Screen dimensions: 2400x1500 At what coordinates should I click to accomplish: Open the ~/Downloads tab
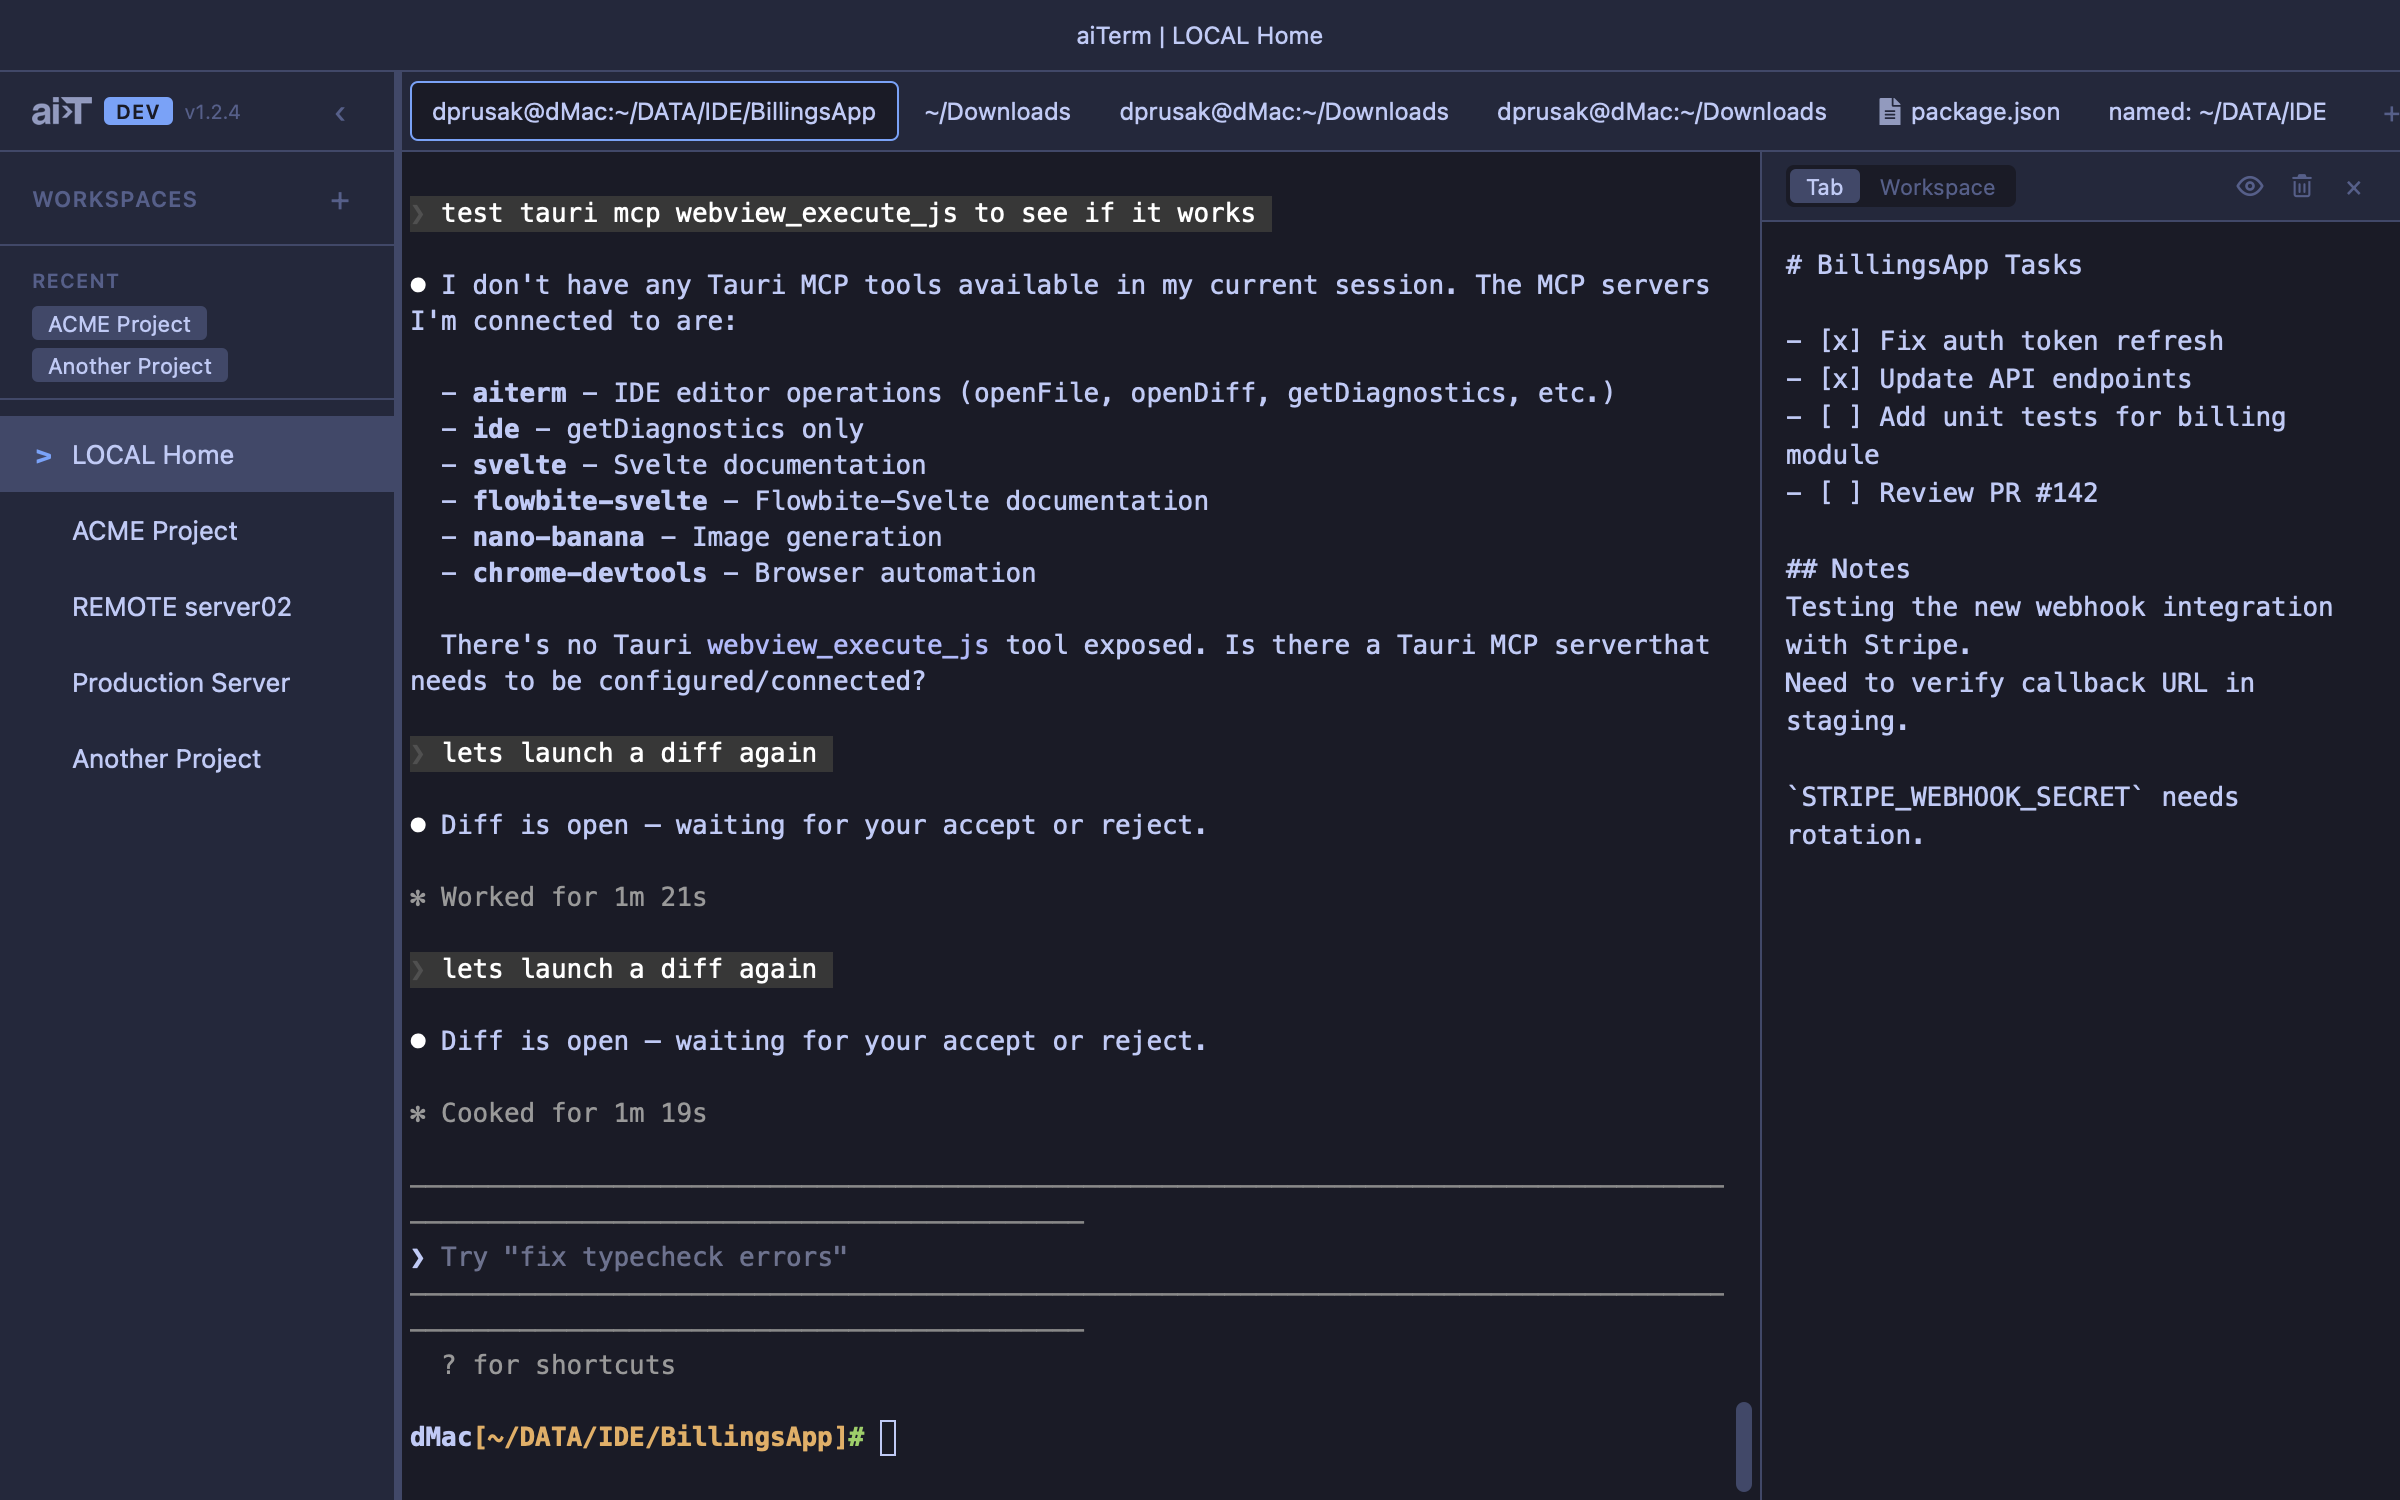[x=997, y=111]
